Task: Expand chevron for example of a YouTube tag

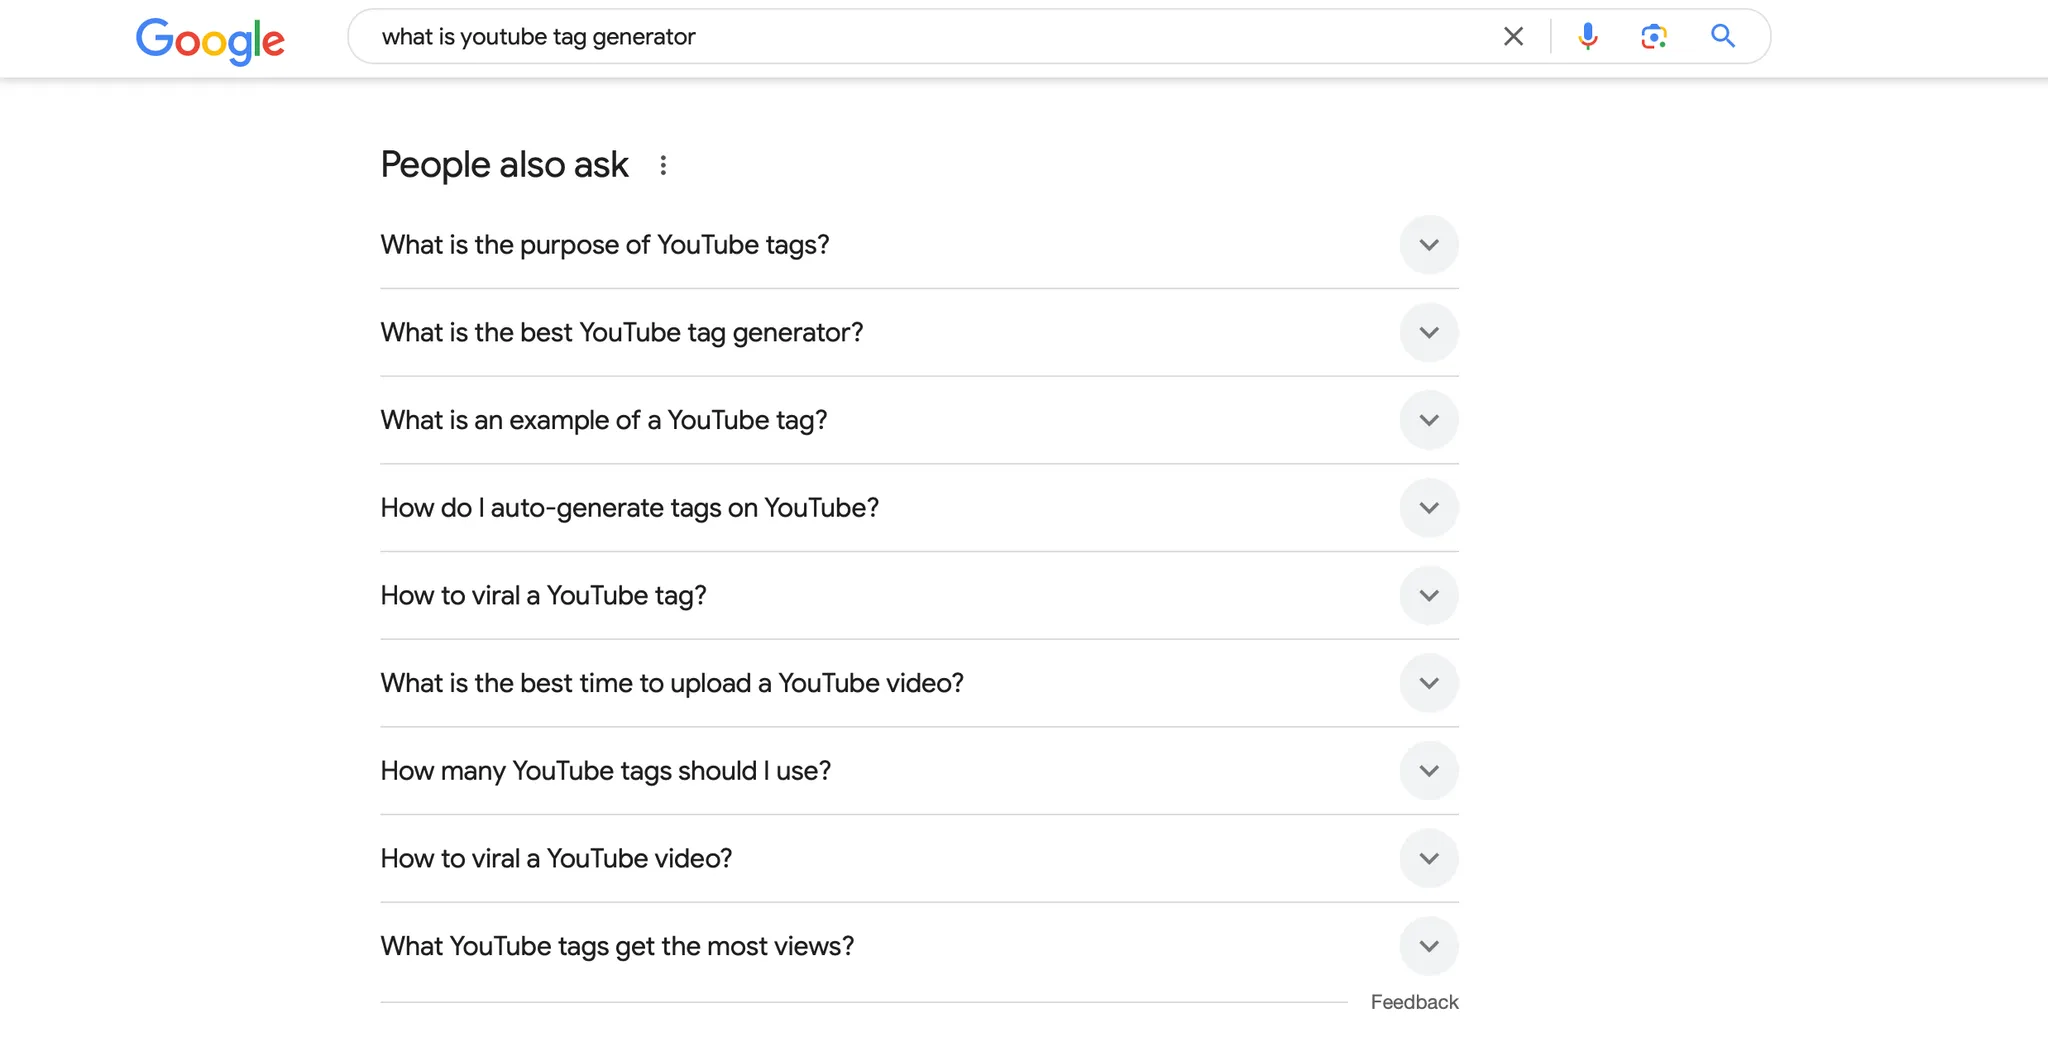Action: [1429, 420]
